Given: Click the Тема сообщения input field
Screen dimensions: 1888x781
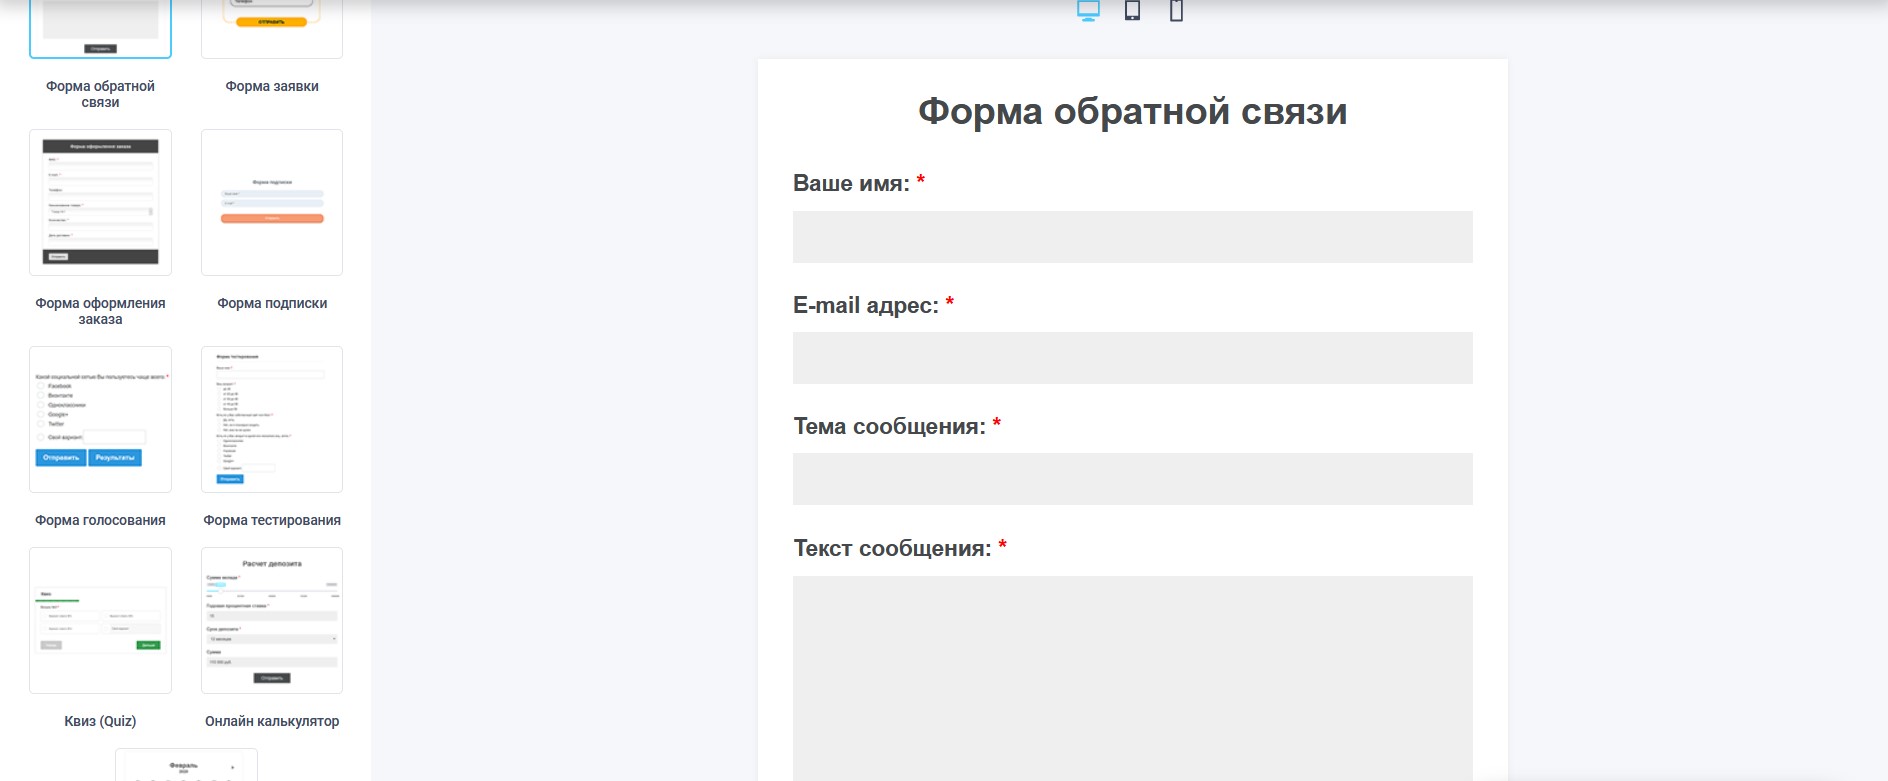Looking at the screenshot, I should coord(1132,479).
